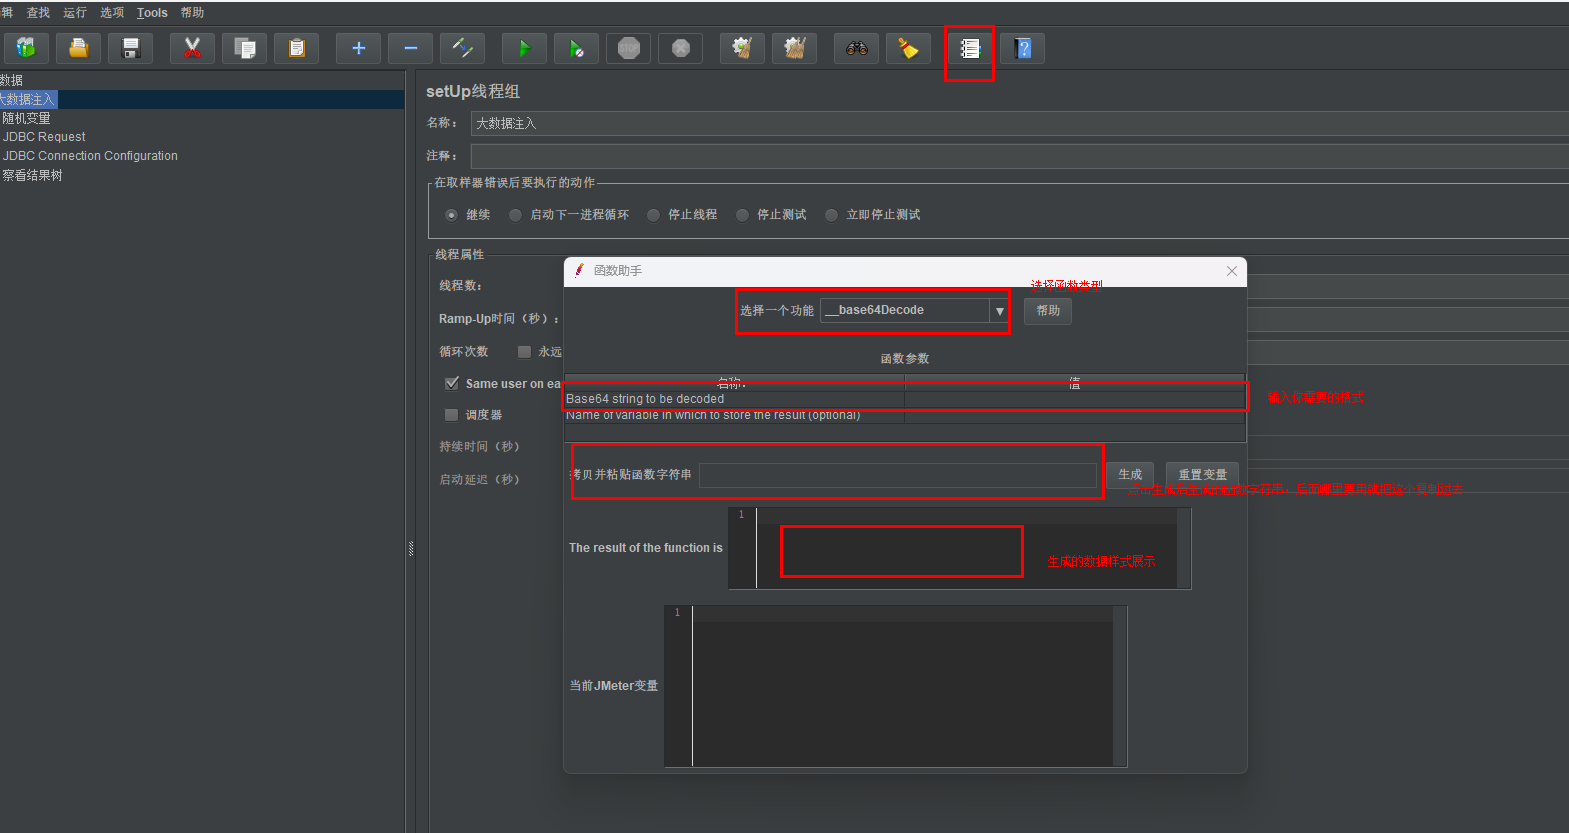Click the 拷贝并粘贴函数字符串 text field
Screen dimensions: 1569x833
[x=898, y=475]
